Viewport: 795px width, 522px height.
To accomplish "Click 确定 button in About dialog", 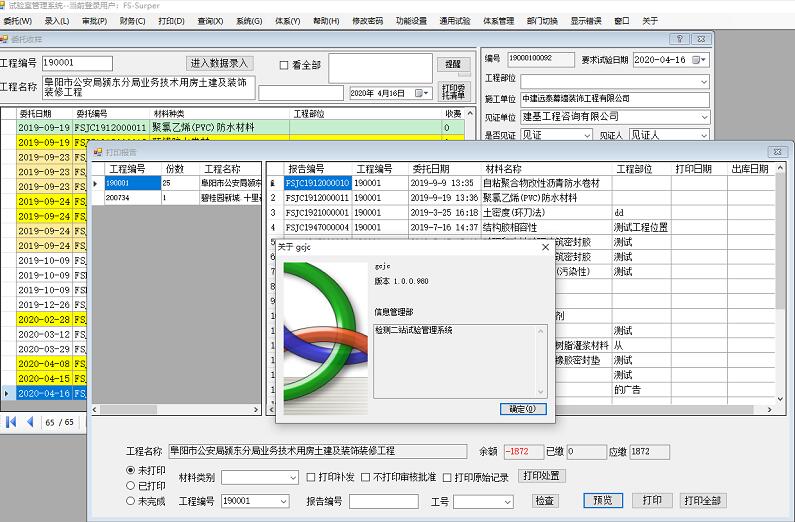I will pos(522,409).
